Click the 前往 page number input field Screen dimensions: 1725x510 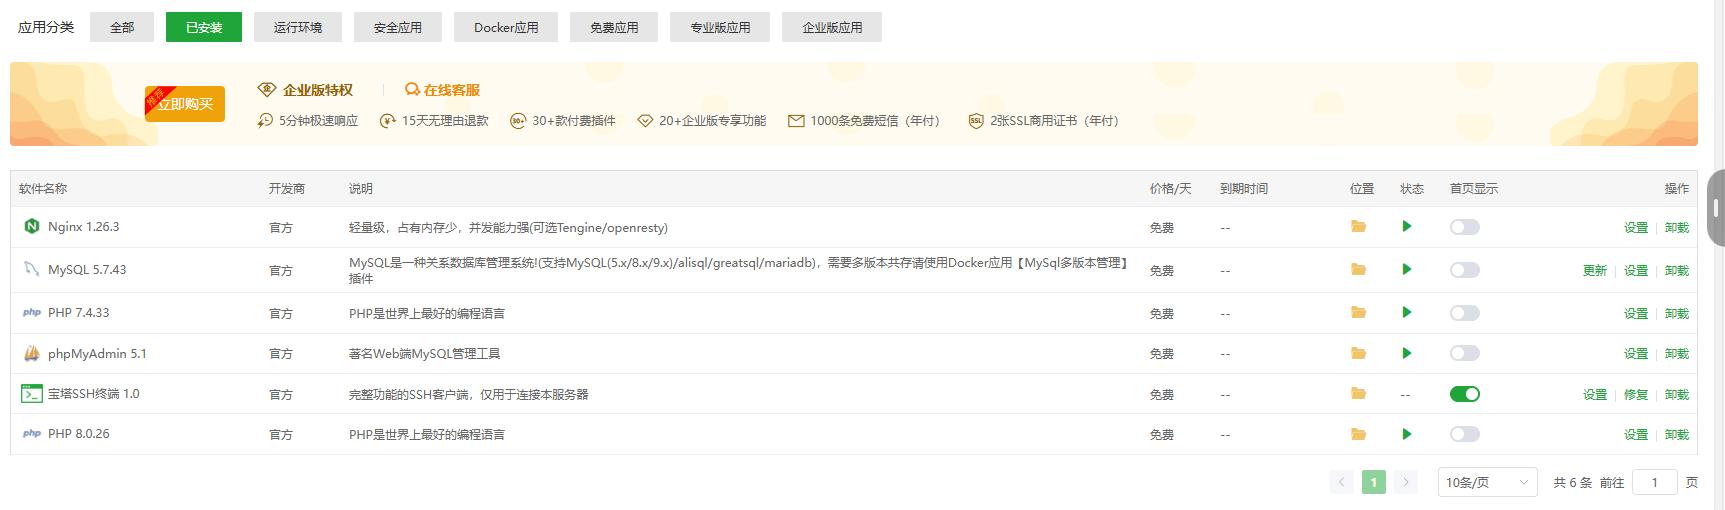(1655, 482)
